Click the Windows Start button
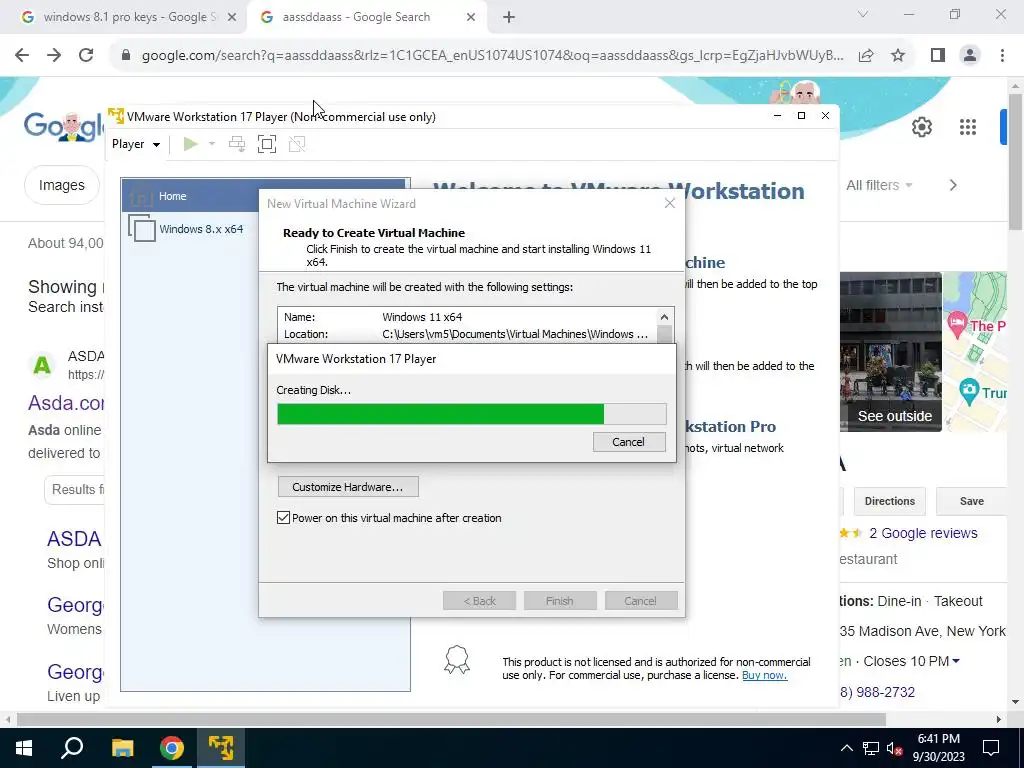The height and width of the screenshot is (768, 1024). (24, 748)
